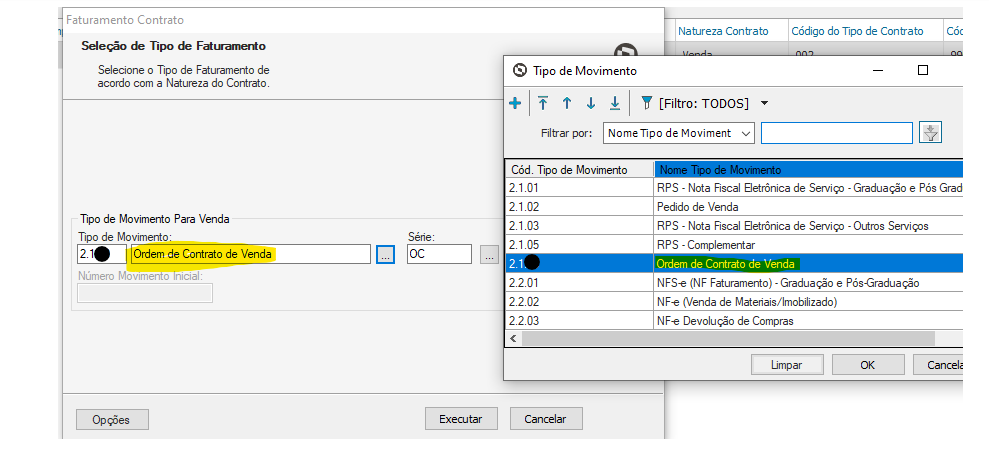Click the horizontal scrollbar left arrow in grid
The height and width of the screenshot is (474, 989).
click(x=514, y=339)
